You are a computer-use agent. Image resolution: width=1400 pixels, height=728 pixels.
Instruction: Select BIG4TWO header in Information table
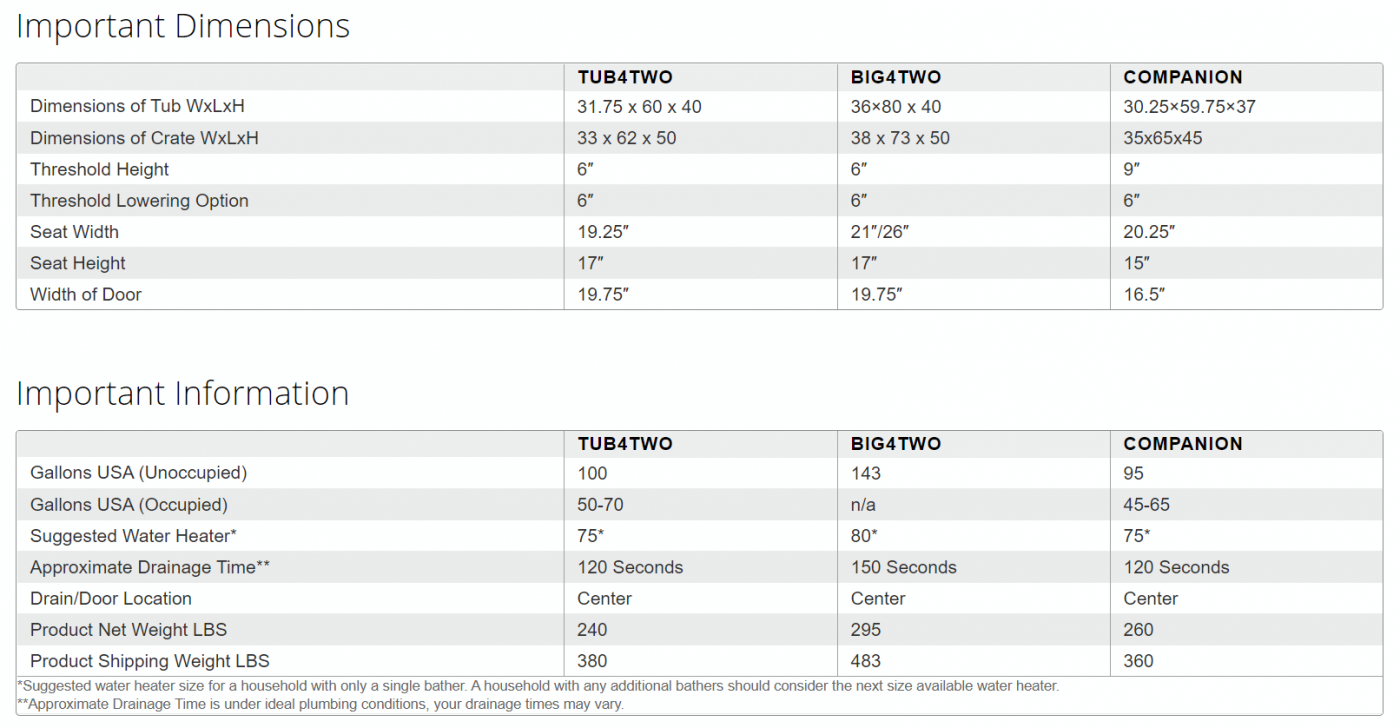pos(896,444)
